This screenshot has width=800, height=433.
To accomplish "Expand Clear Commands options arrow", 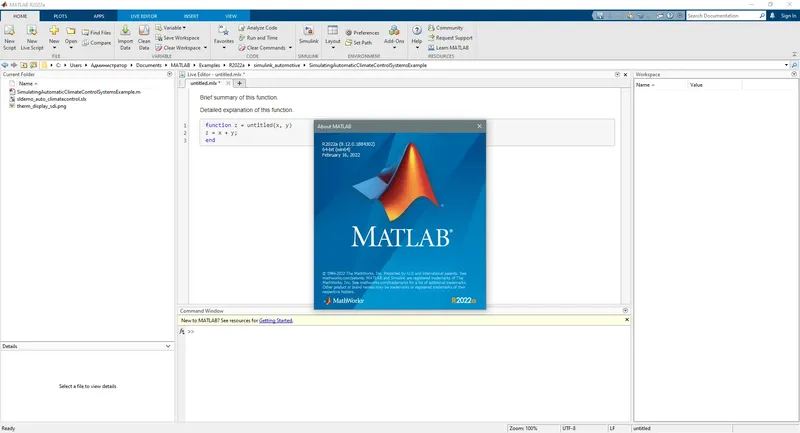I will [x=290, y=48].
